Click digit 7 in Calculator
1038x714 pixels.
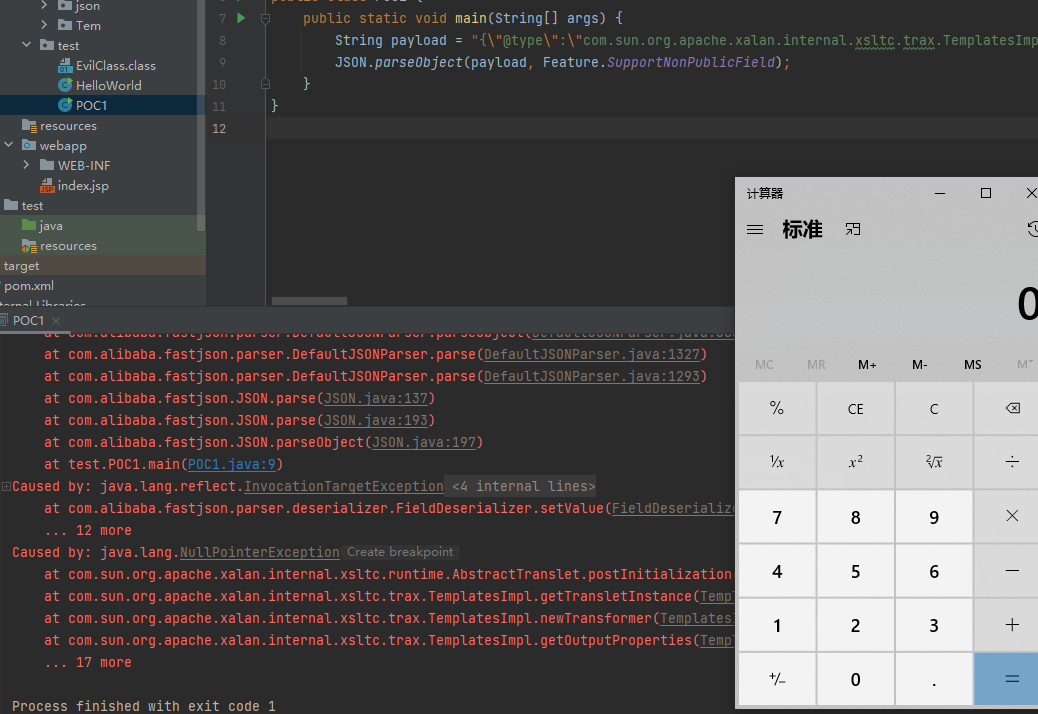click(777, 516)
